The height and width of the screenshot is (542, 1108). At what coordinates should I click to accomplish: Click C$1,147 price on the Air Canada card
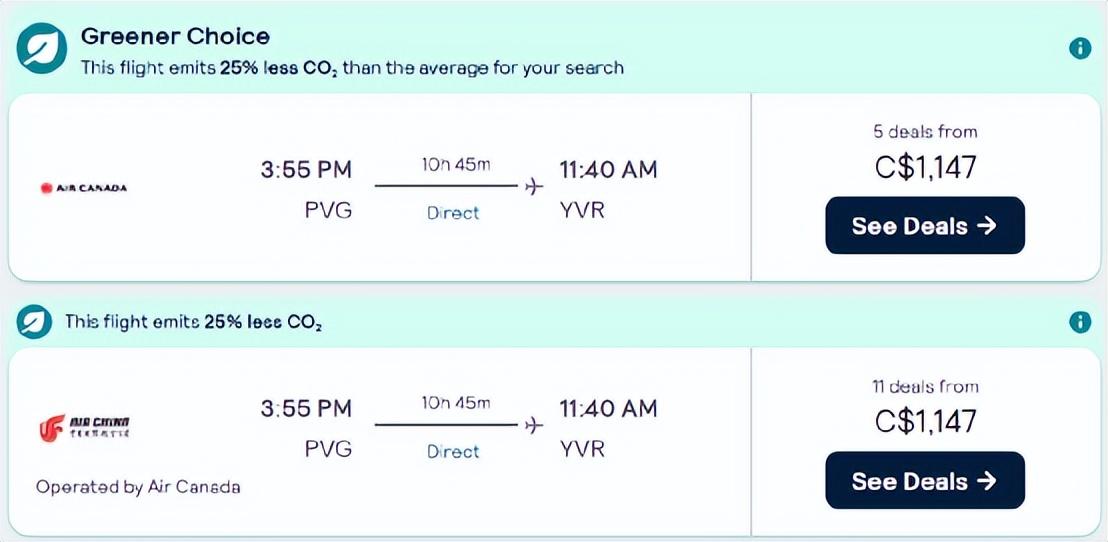[925, 167]
